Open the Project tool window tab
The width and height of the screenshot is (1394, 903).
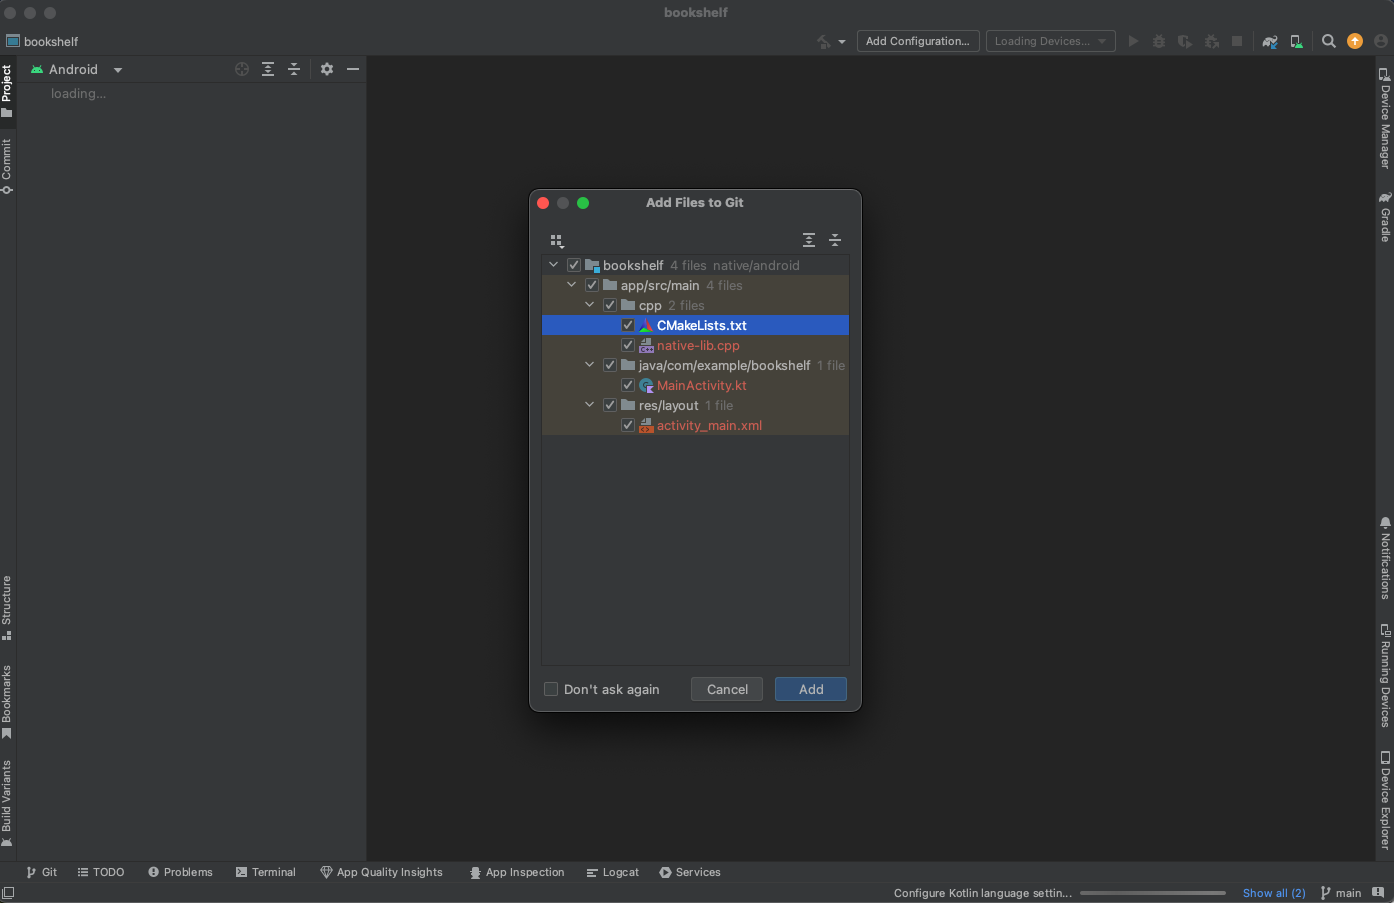7,91
